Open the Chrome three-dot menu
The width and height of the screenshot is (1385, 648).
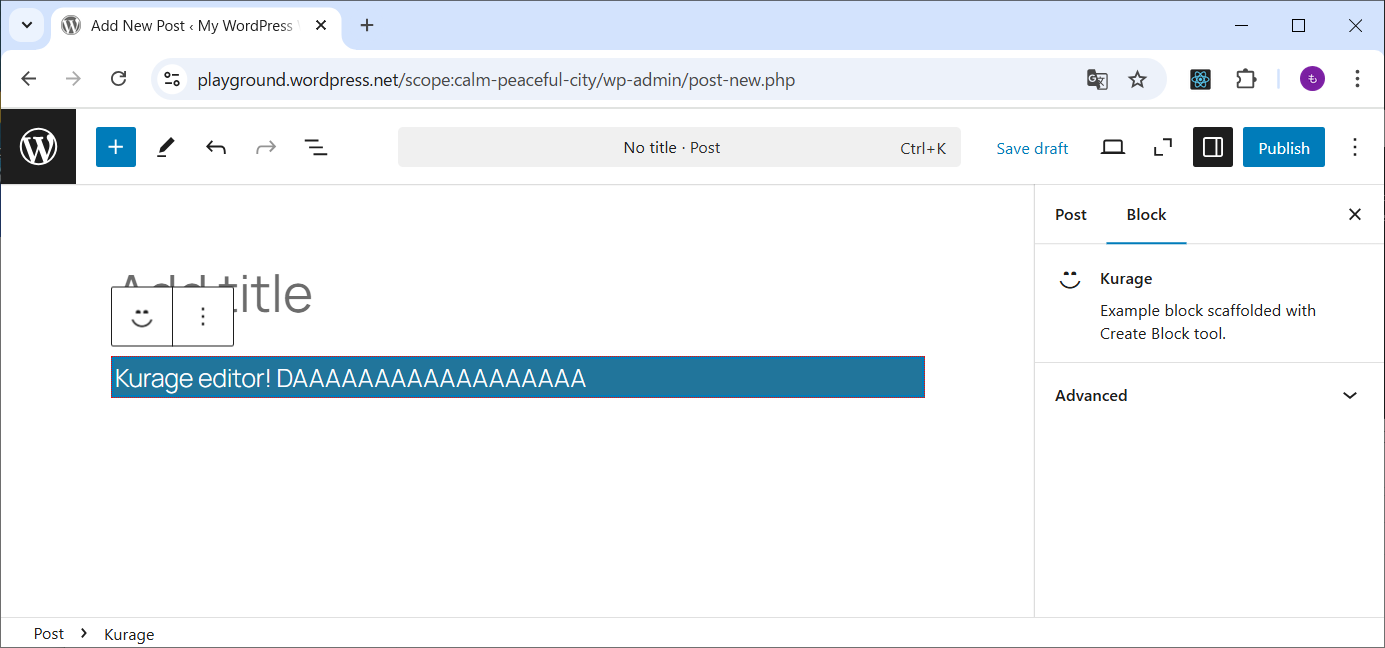click(x=1357, y=79)
